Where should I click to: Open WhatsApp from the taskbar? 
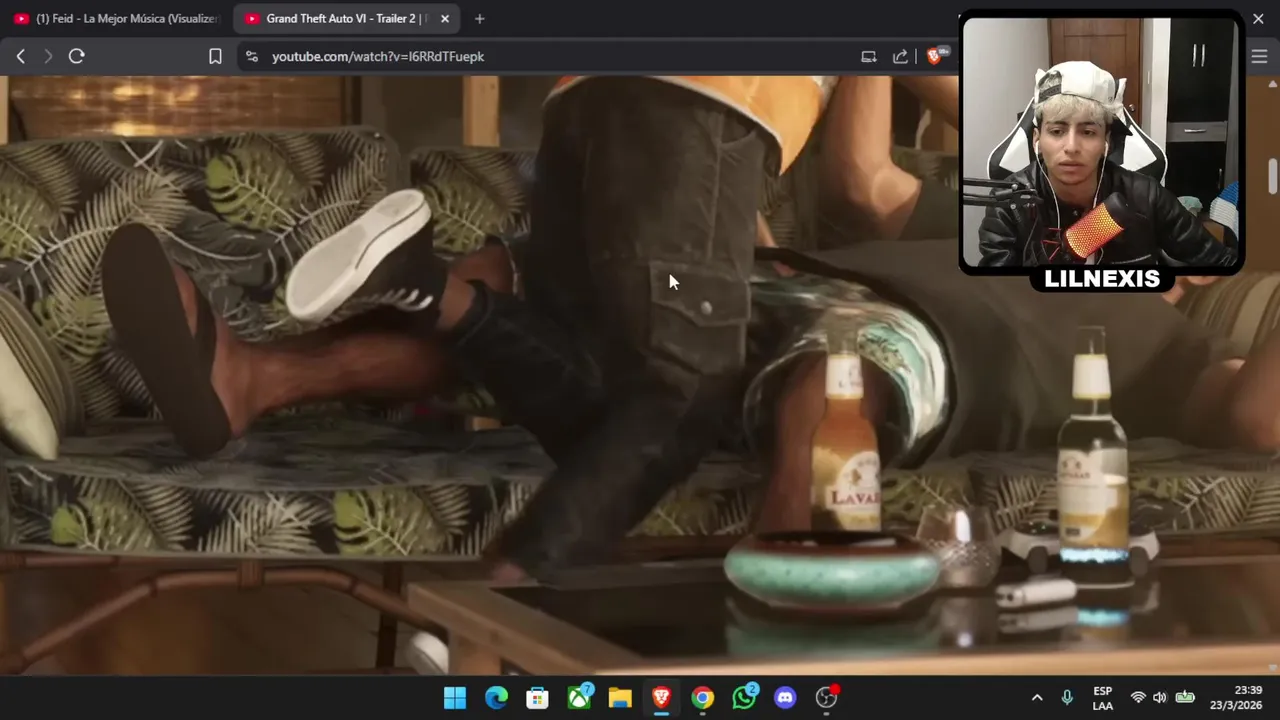click(x=744, y=698)
